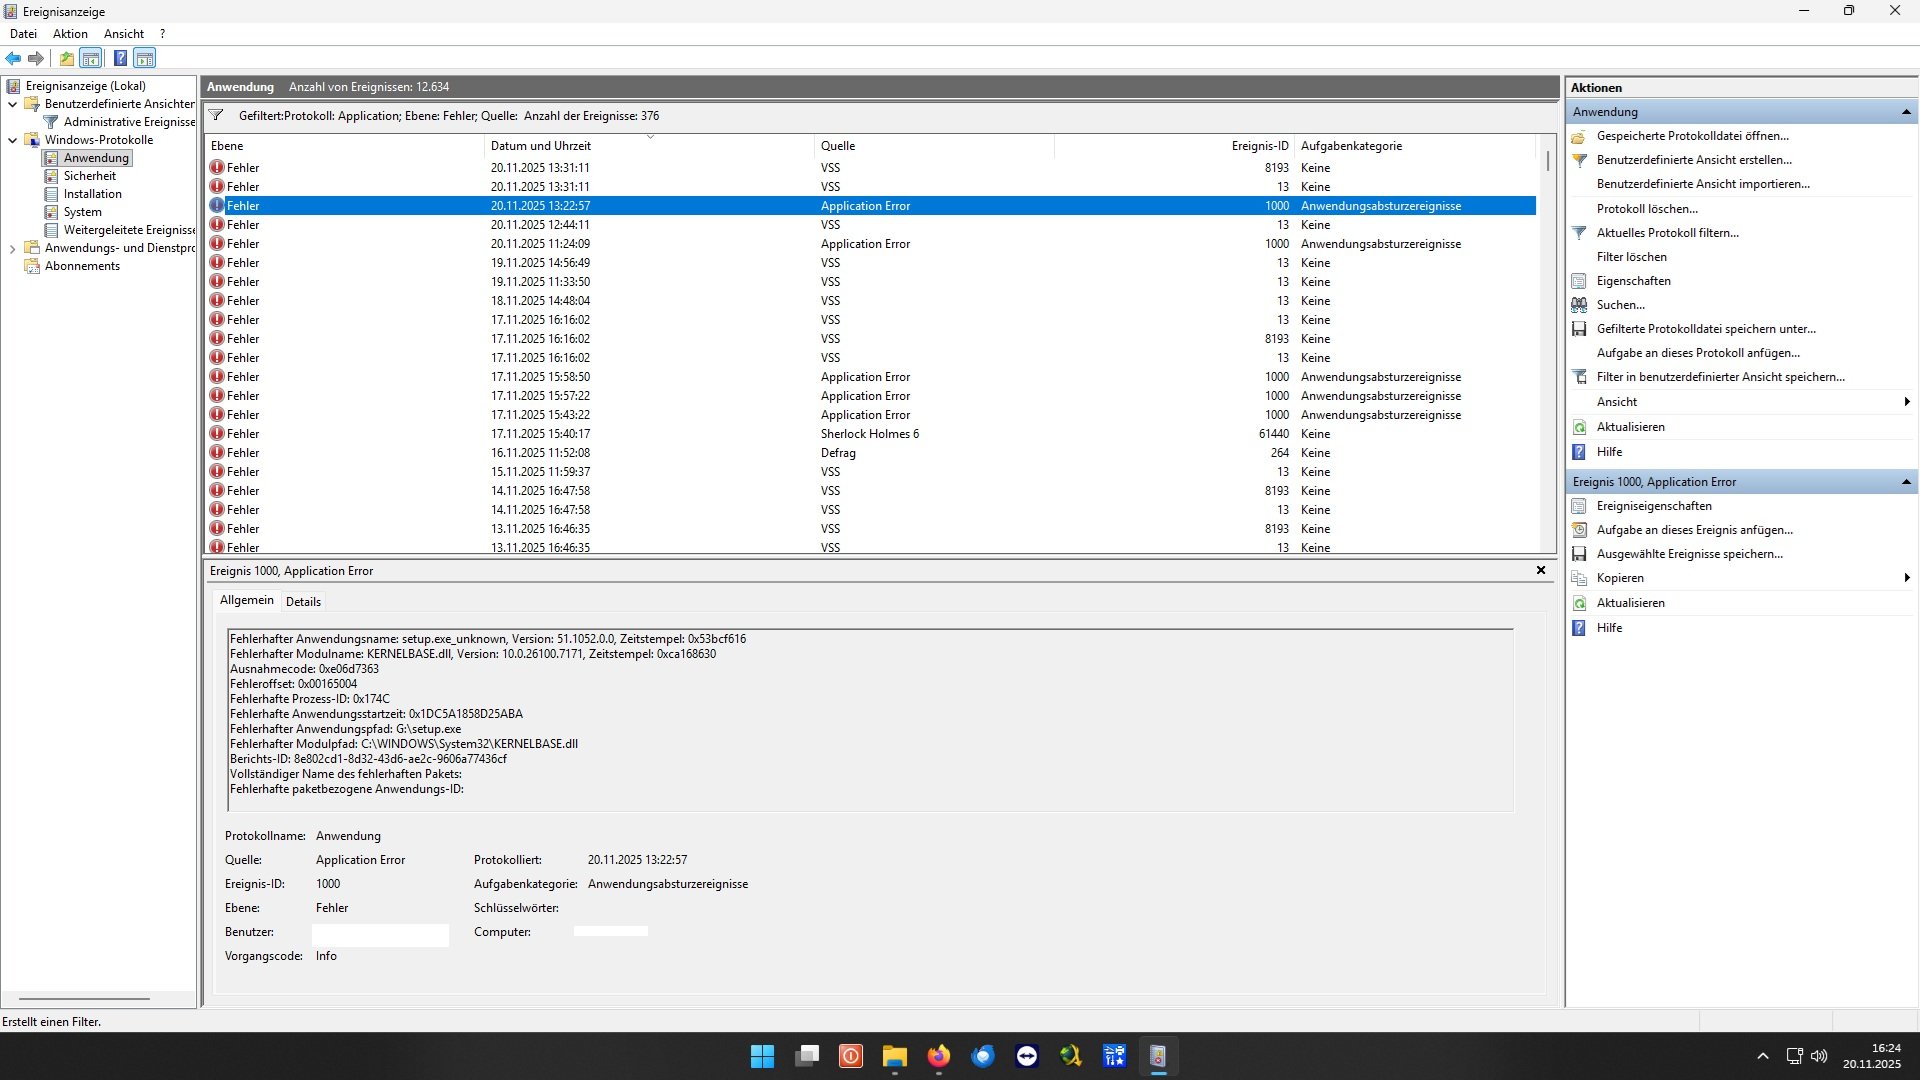Open Firefox from the taskbar
Viewport: 1920px width, 1080px height.
click(938, 1056)
